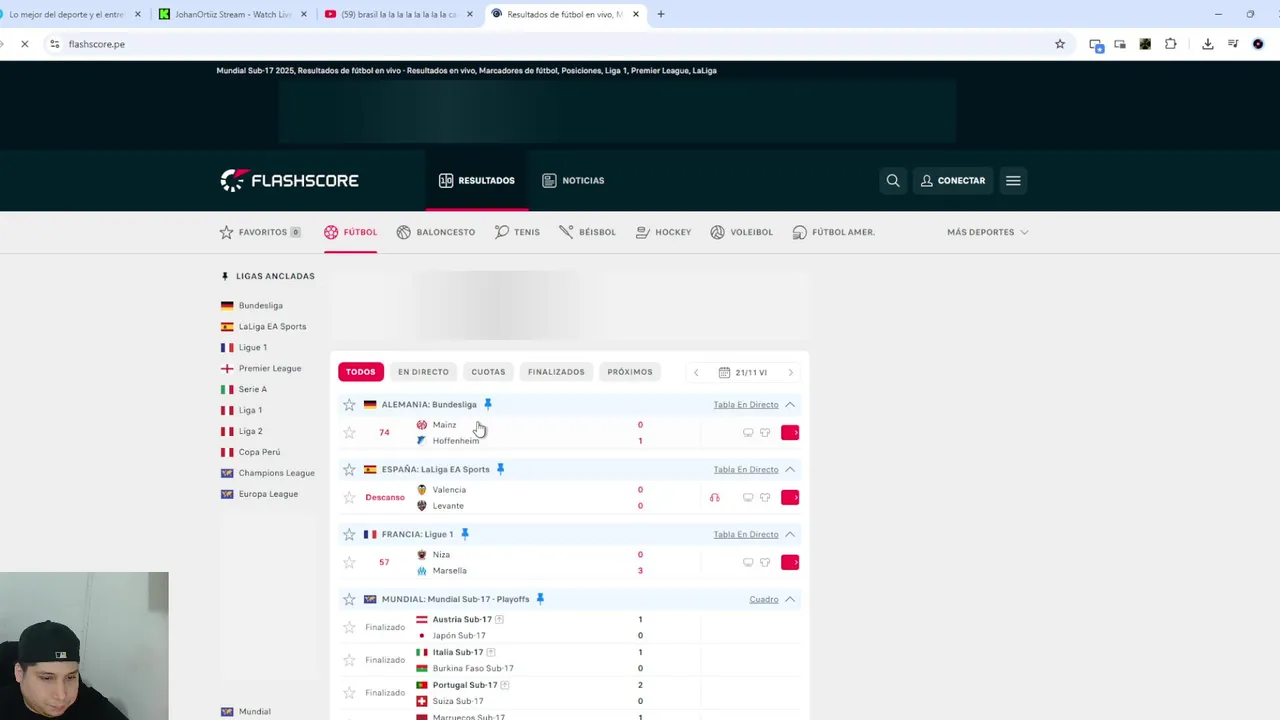Click the shirt lineup icon in Valencia row
This screenshot has height=720, width=1280.
coord(765,497)
